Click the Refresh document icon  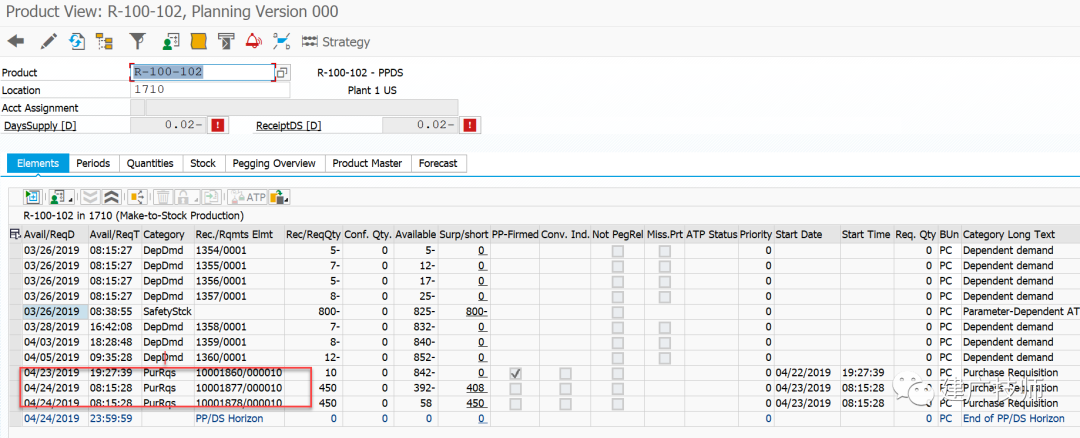[x=76, y=41]
